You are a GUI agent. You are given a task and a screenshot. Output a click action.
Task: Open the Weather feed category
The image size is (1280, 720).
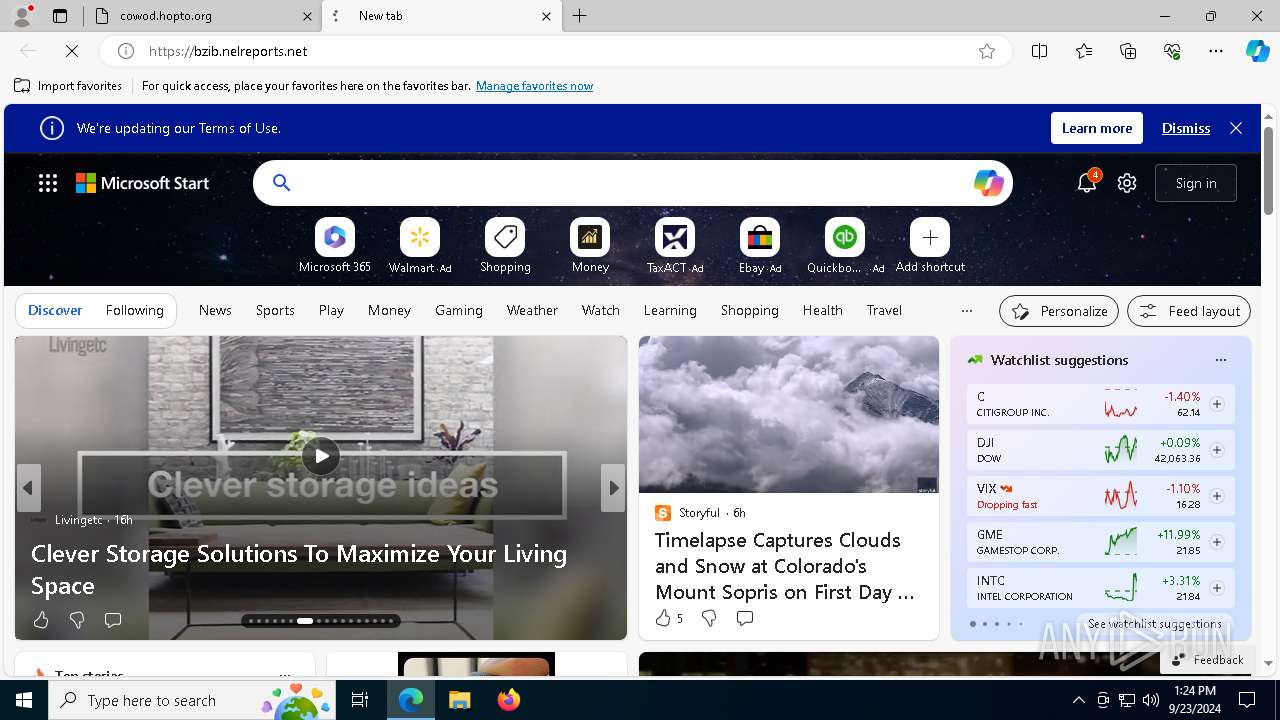click(x=532, y=310)
